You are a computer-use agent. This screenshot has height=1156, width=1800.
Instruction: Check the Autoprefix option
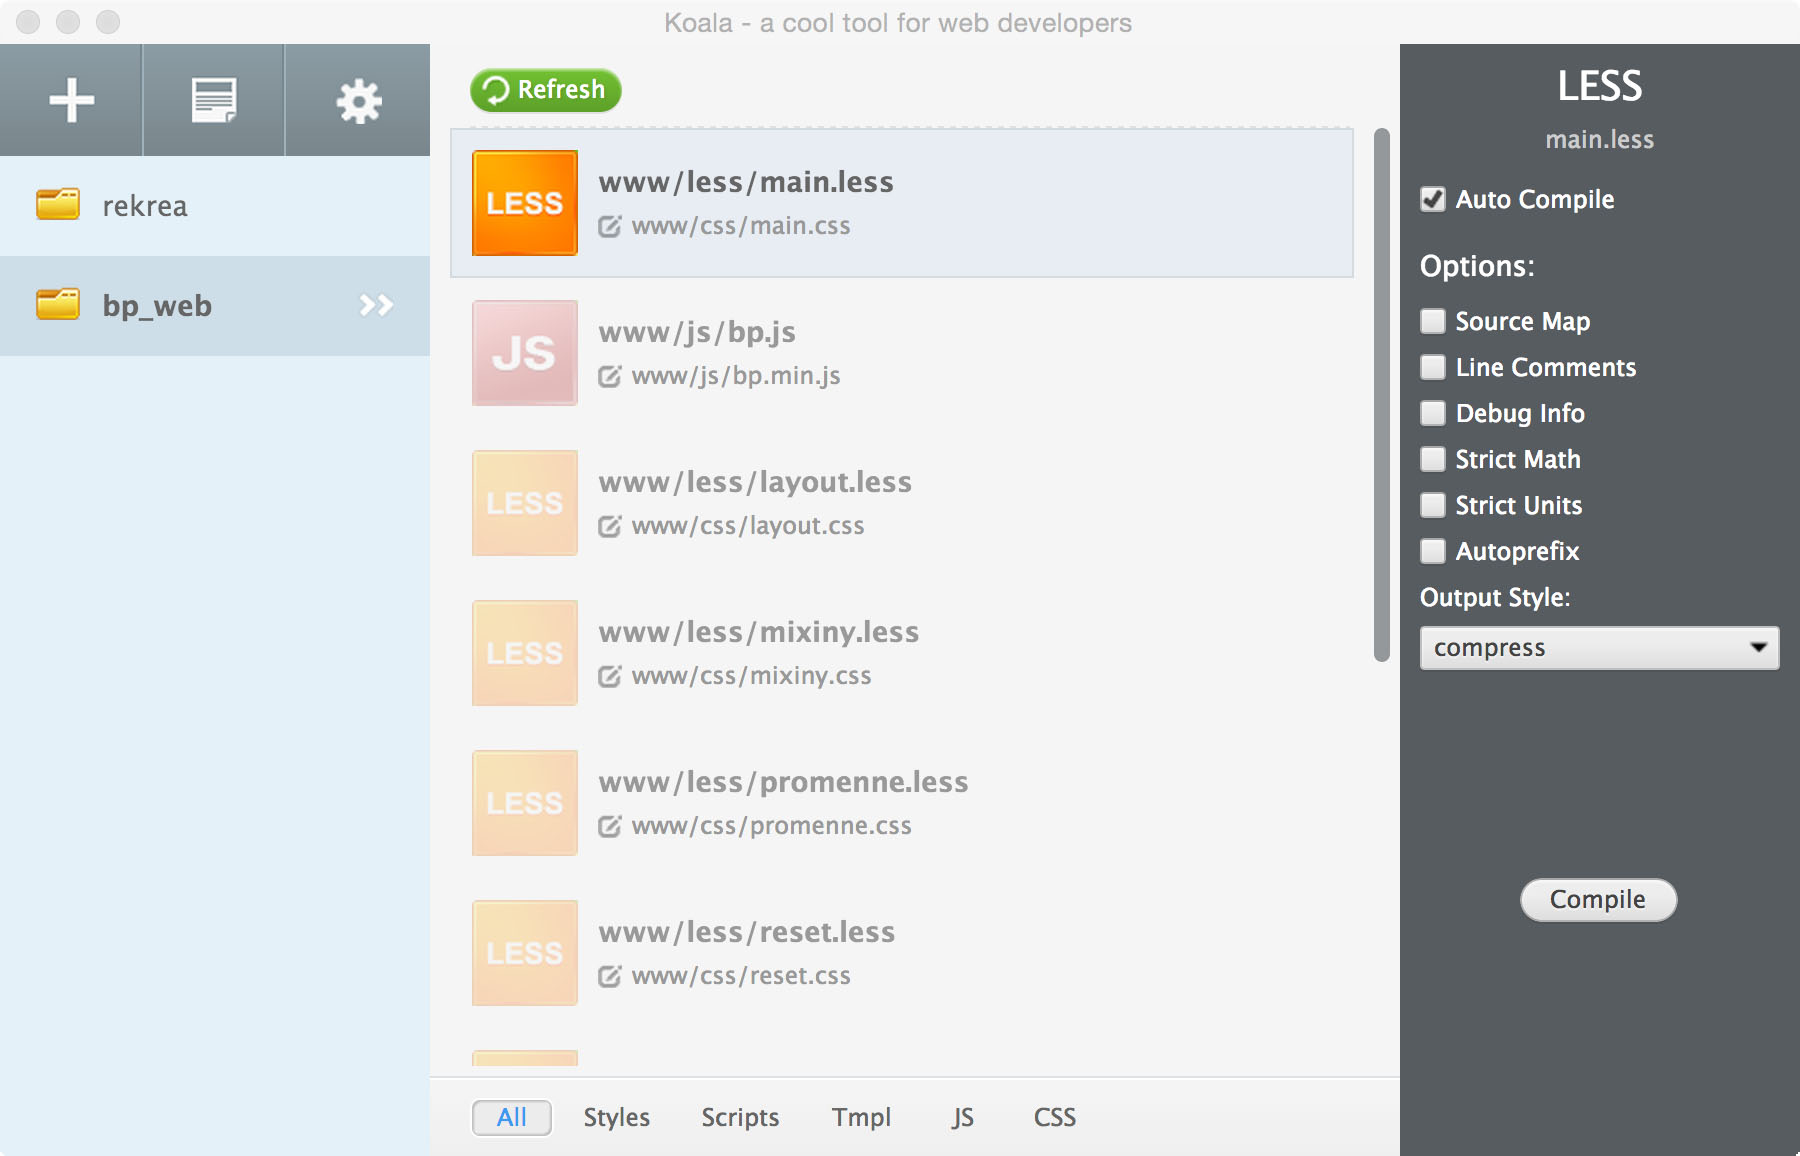click(1433, 551)
